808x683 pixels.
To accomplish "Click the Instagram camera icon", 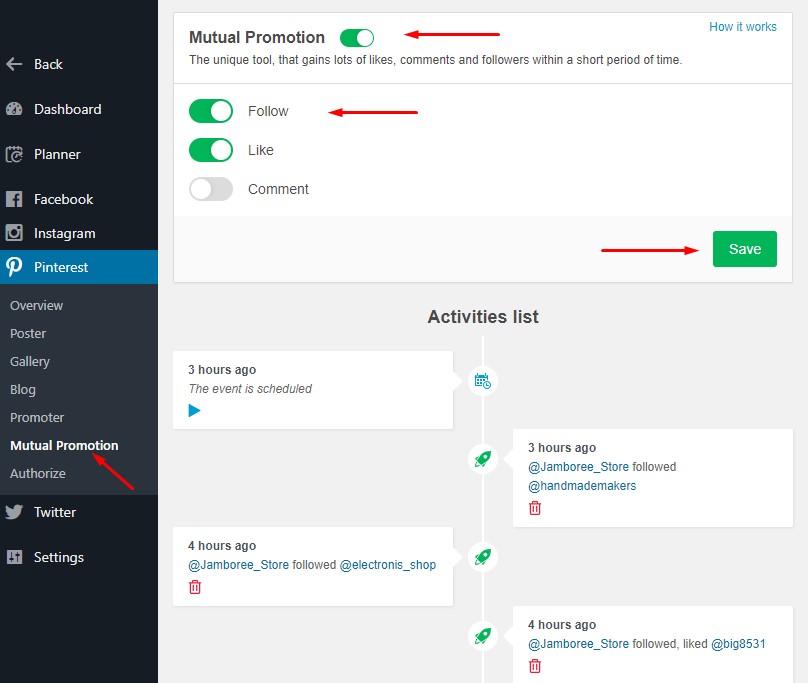I will [x=14, y=233].
